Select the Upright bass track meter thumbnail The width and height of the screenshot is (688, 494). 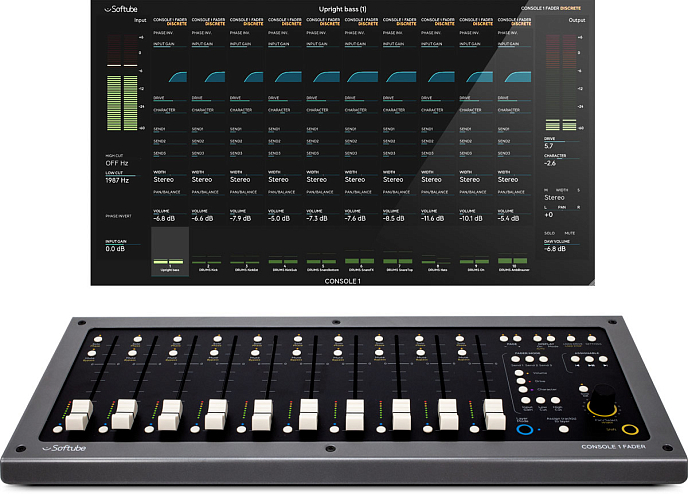(x=170, y=252)
